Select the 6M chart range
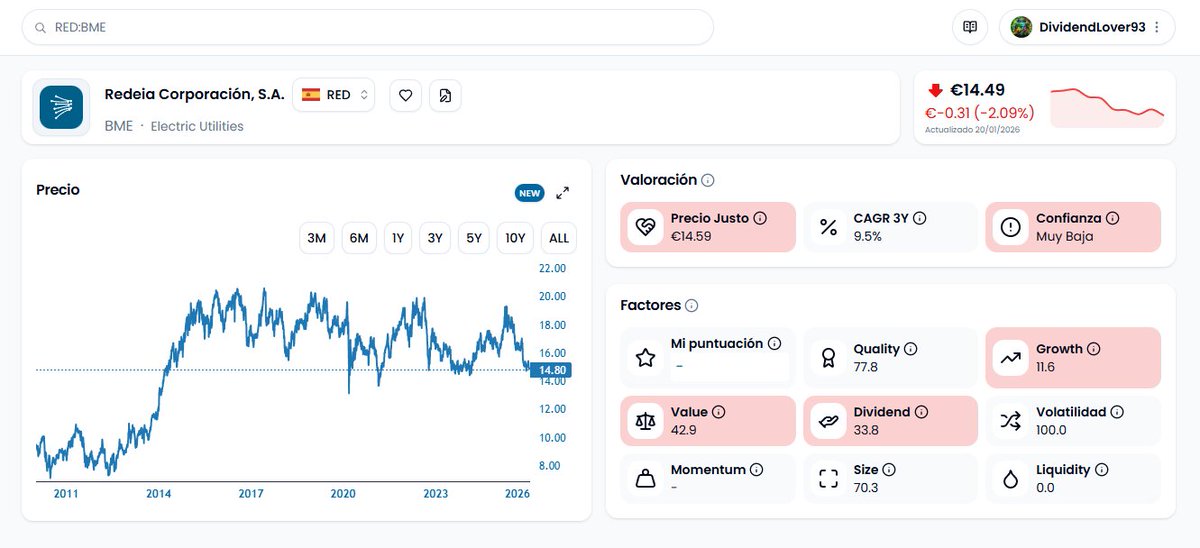The image size is (1200, 548). pyautogui.click(x=358, y=238)
